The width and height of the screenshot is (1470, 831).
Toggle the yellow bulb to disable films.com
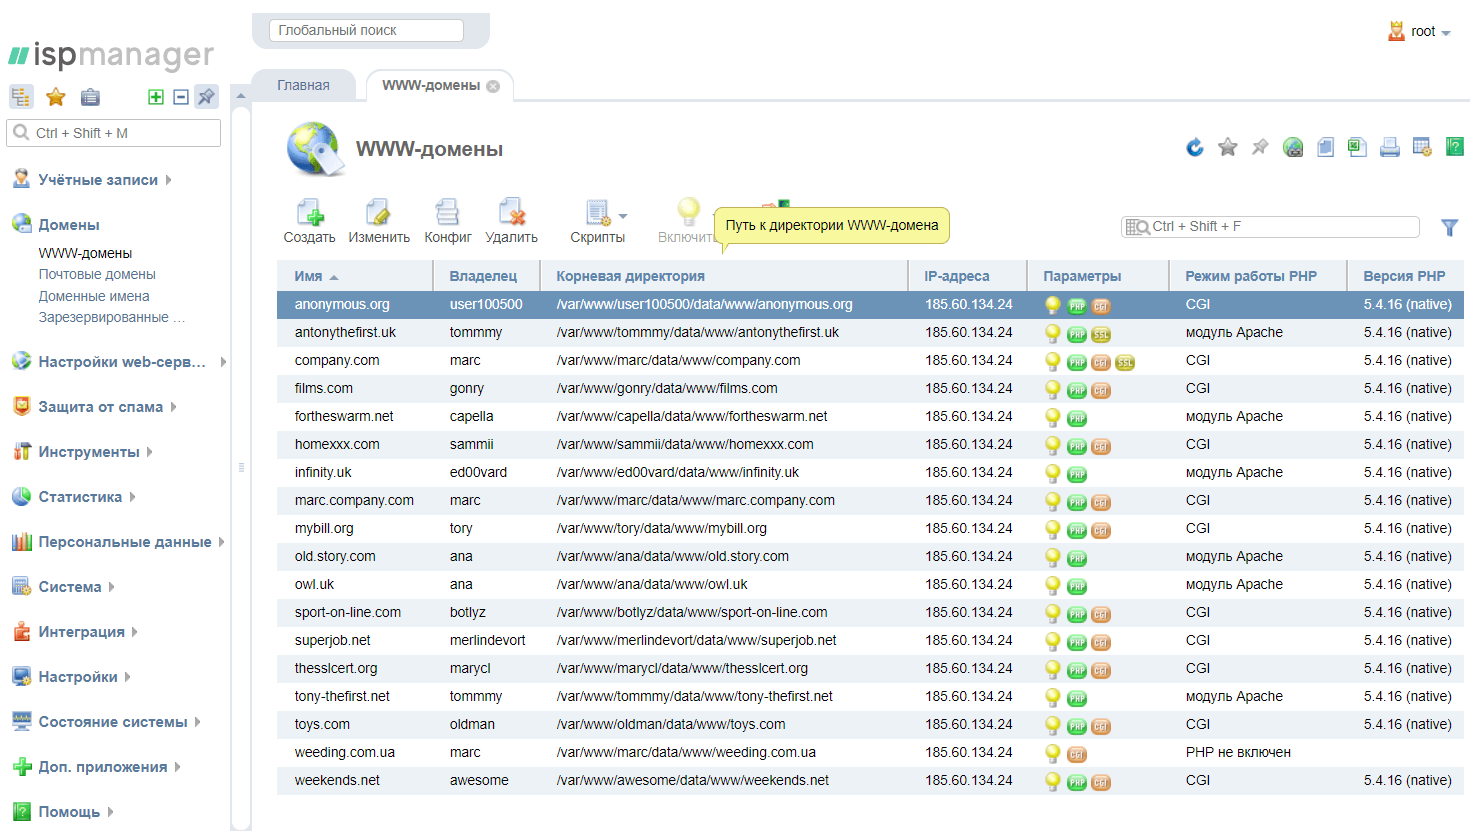1054,389
